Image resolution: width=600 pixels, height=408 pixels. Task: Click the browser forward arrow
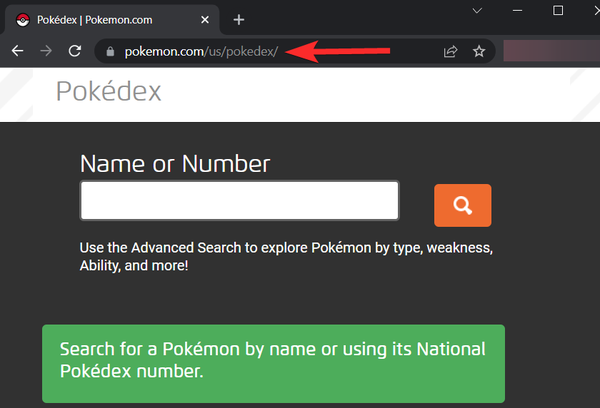[x=45, y=51]
